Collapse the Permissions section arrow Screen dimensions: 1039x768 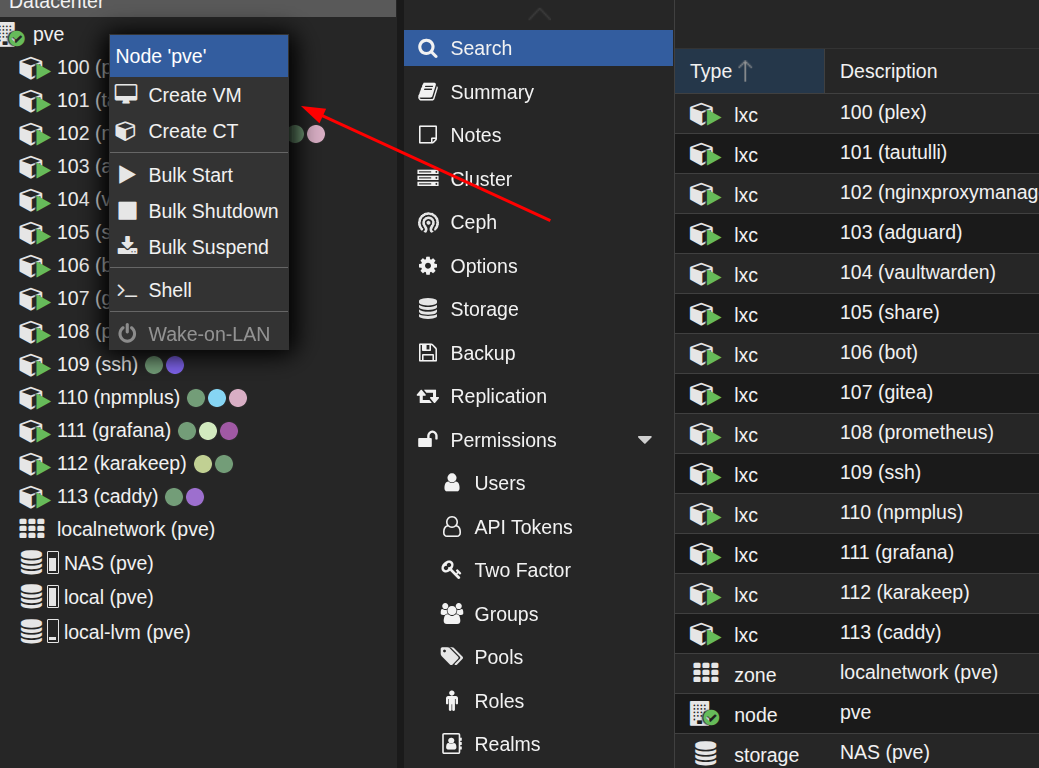coord(645,440)
